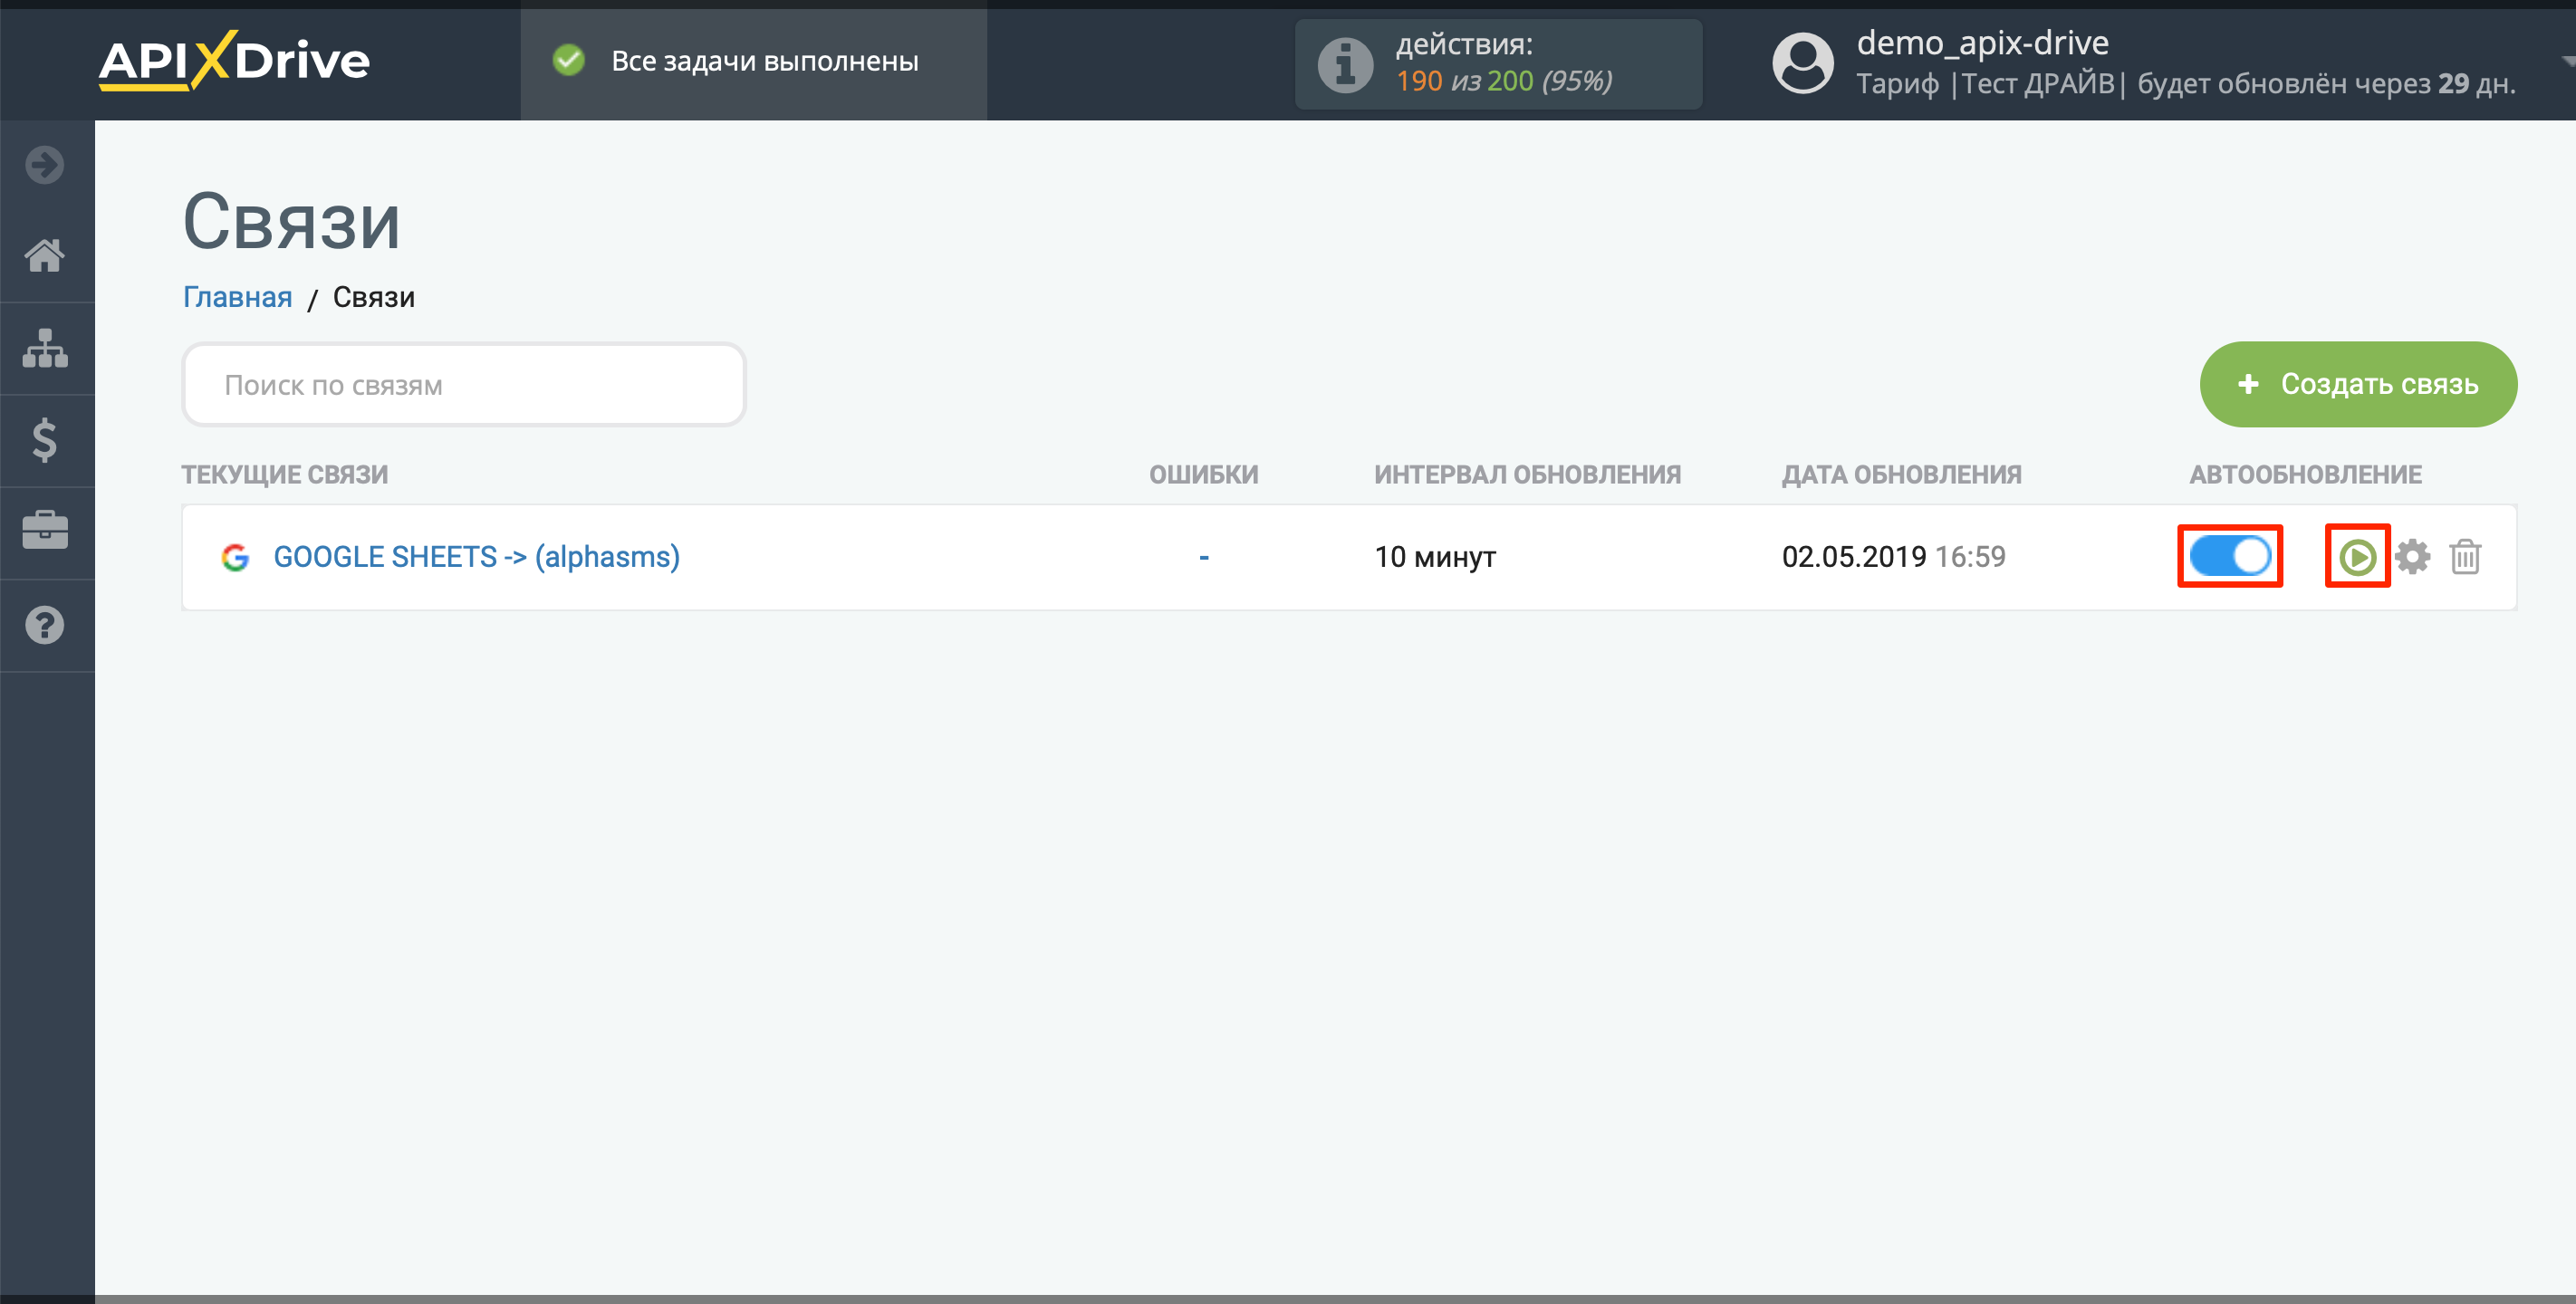Click the Связи page heading
2576x1304 pixels.
(291, 221)
